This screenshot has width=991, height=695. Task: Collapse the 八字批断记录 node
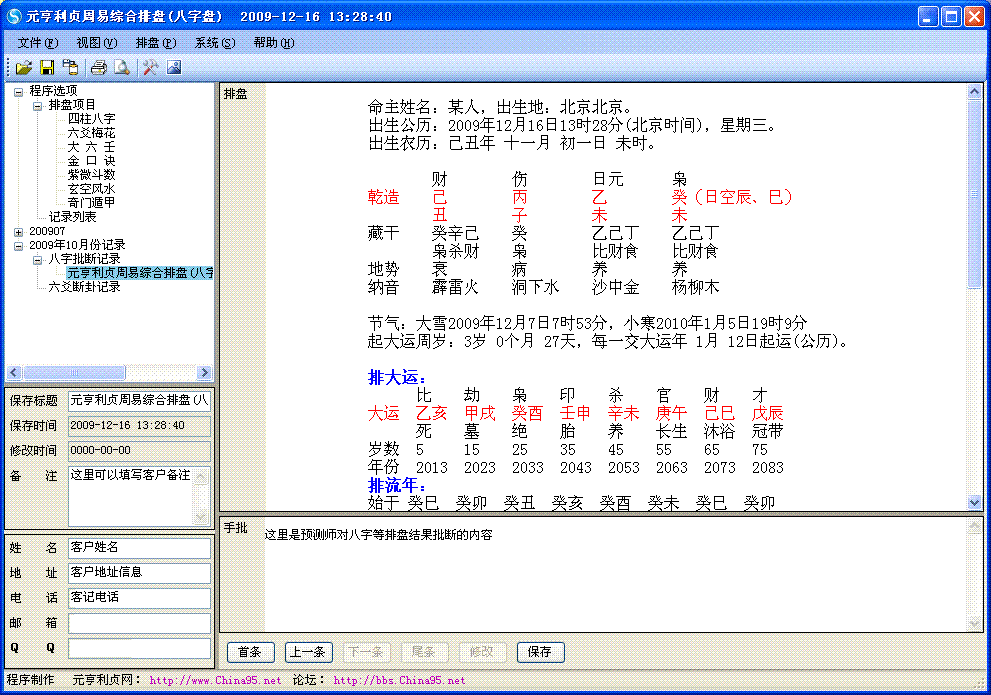coord(37,260)
